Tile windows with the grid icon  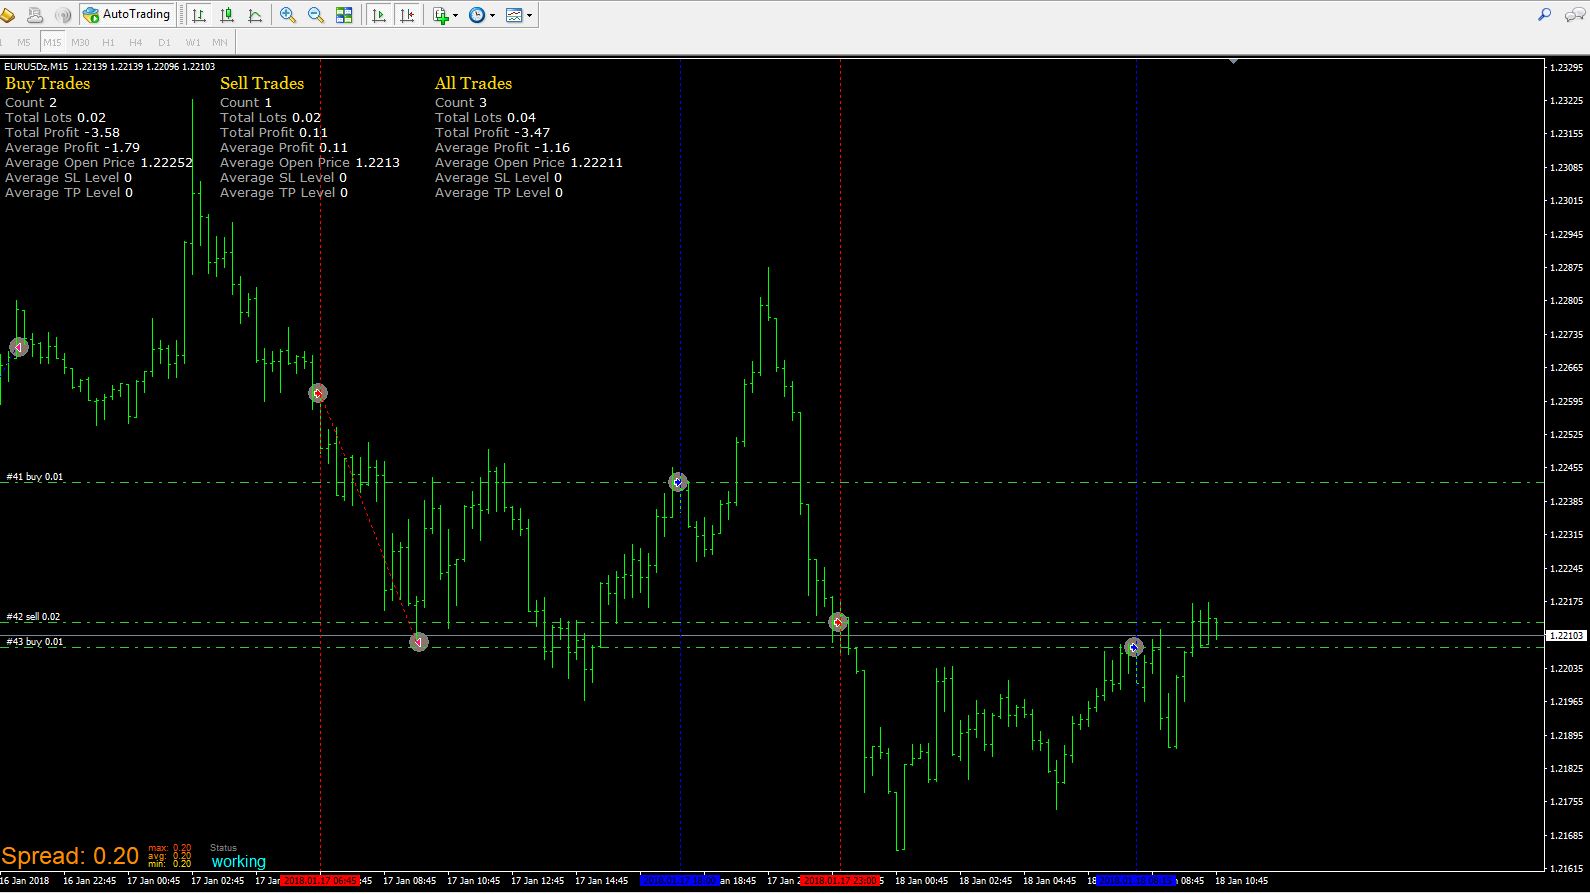[x=344, y=15]
